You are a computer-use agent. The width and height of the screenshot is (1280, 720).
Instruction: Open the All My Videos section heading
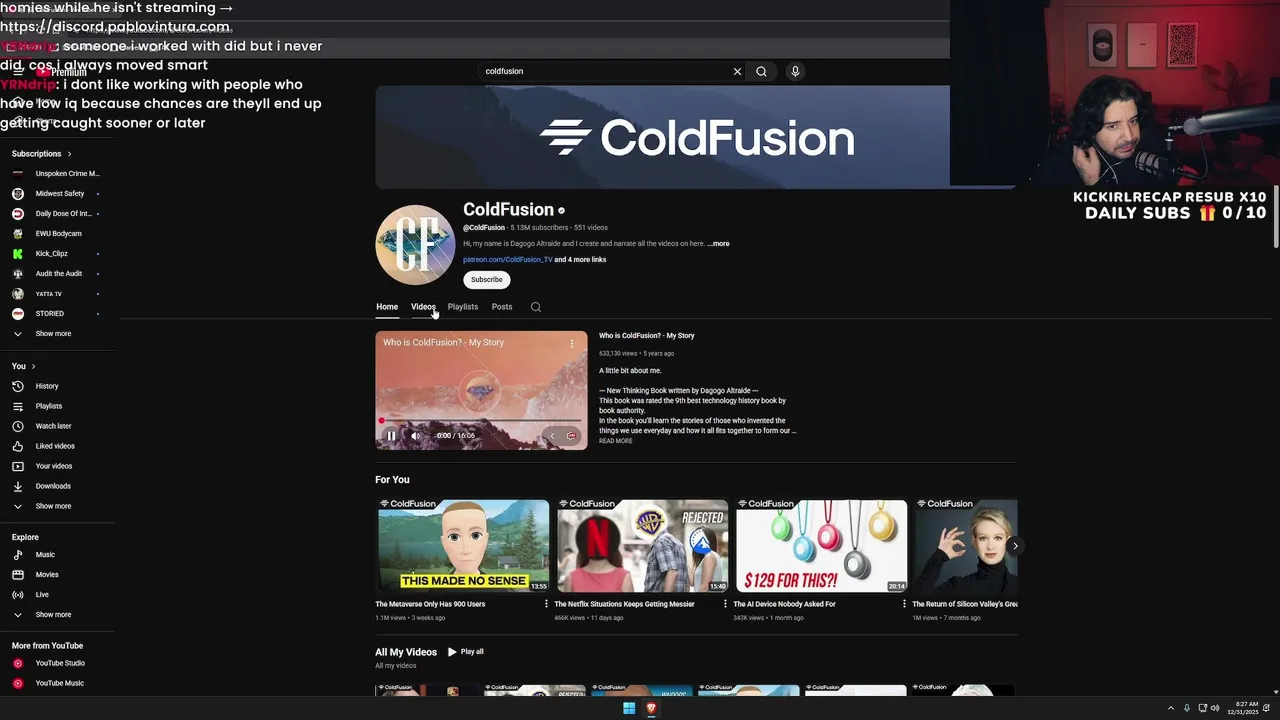[x=406, y=652]
